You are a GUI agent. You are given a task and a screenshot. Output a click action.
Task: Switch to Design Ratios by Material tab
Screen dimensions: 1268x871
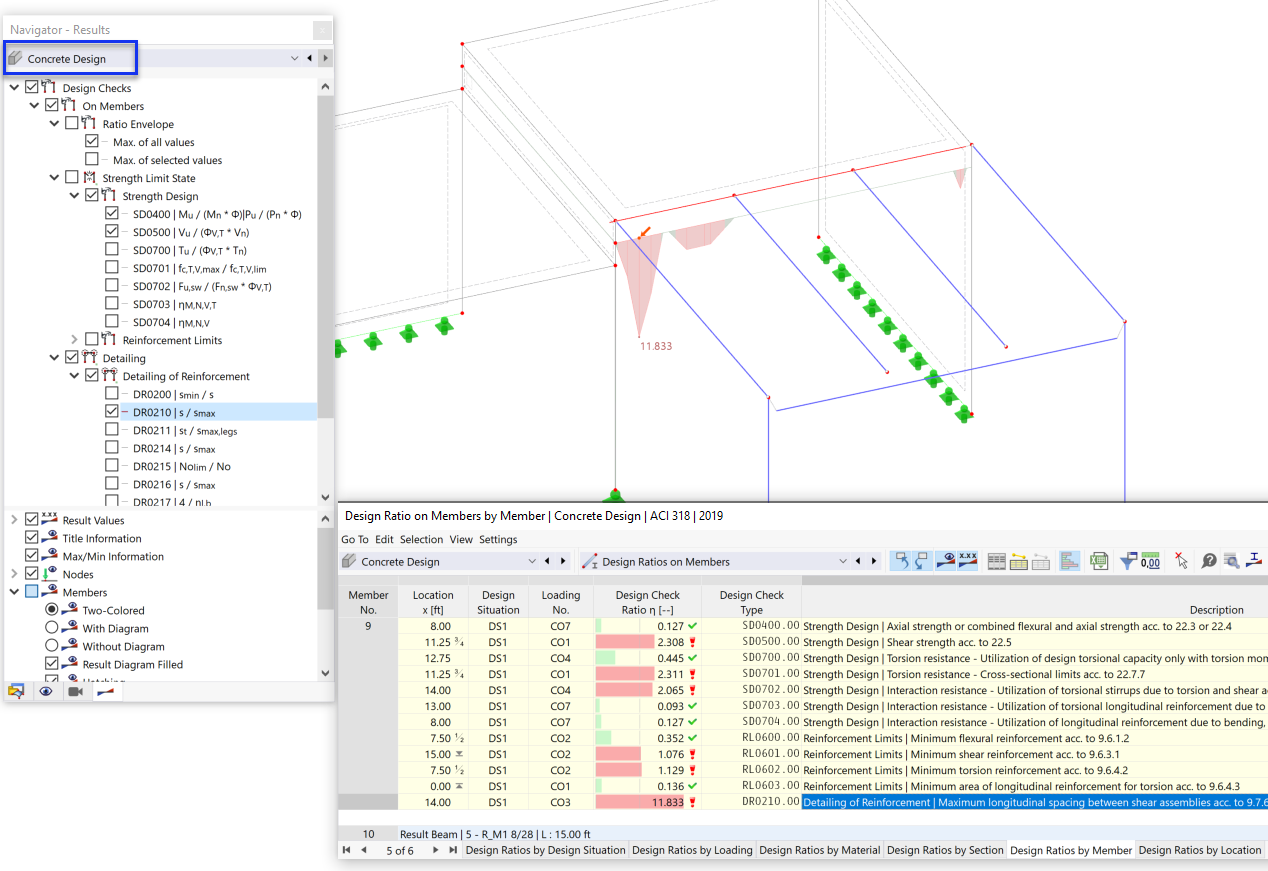820,850
